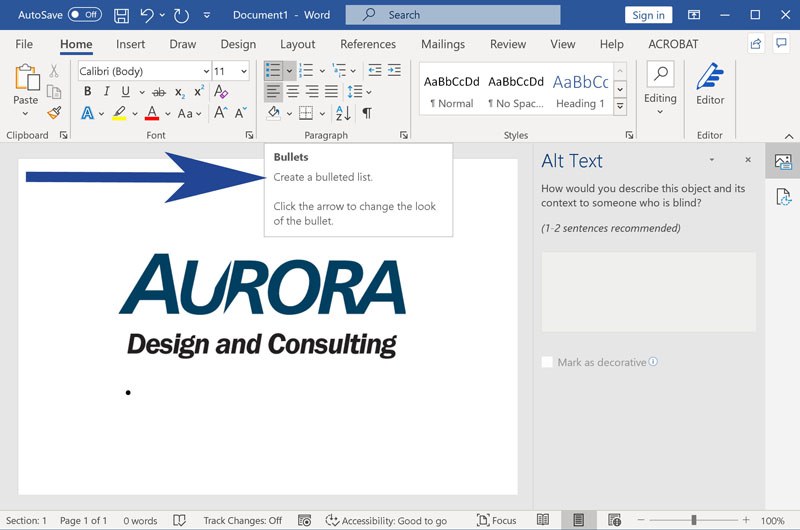Center align the text
Image resolution: width=800 pixels, height=530 pixels.
[x=292, y=92]
